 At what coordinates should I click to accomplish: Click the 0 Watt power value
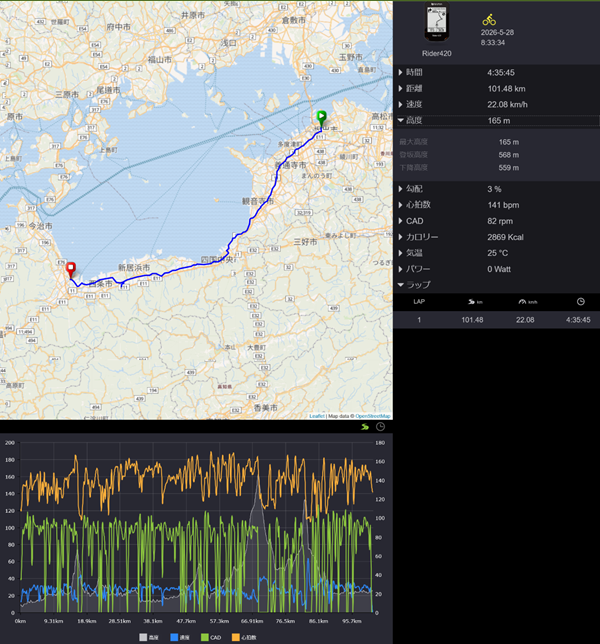click(499, 269)
